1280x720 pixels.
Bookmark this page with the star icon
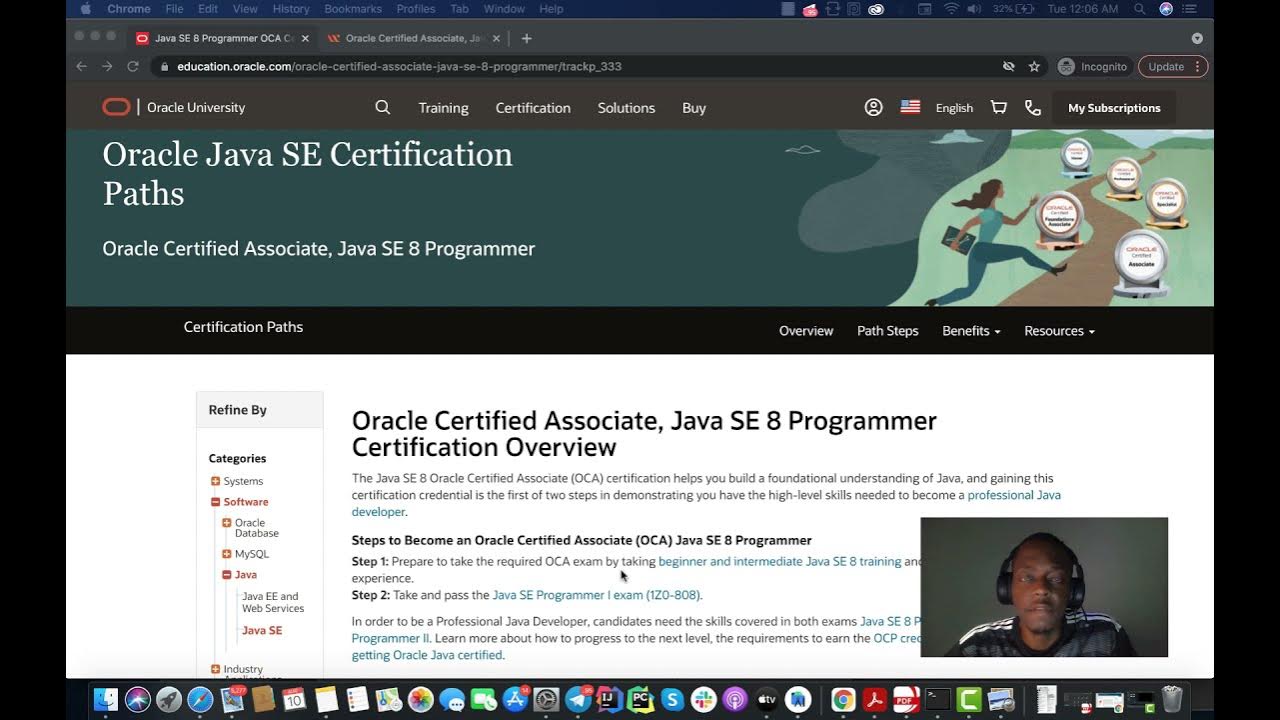1034,66
